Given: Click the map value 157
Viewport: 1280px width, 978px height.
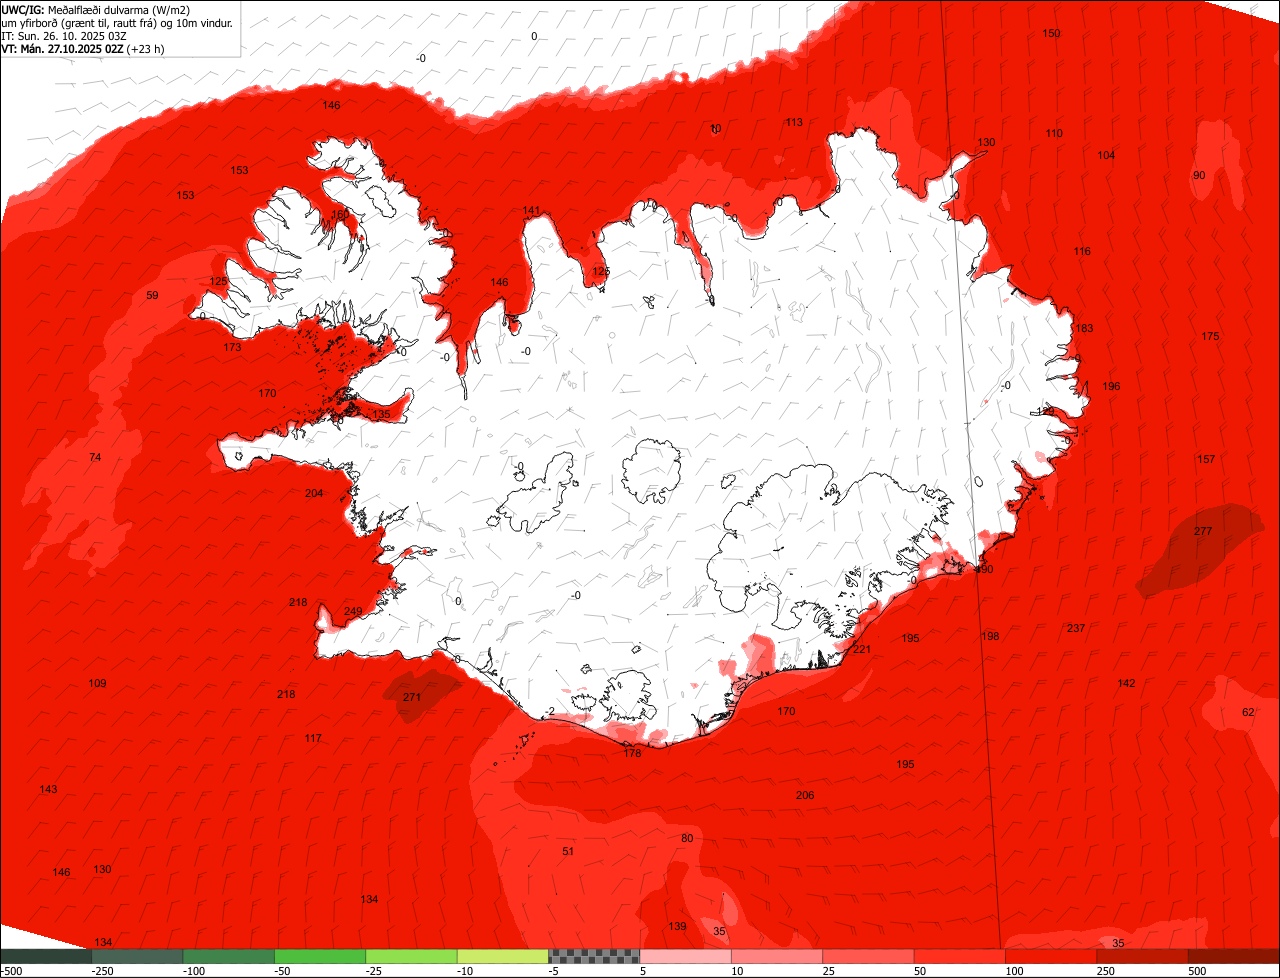Looking at the screenshot, I should coord(1206,459).
